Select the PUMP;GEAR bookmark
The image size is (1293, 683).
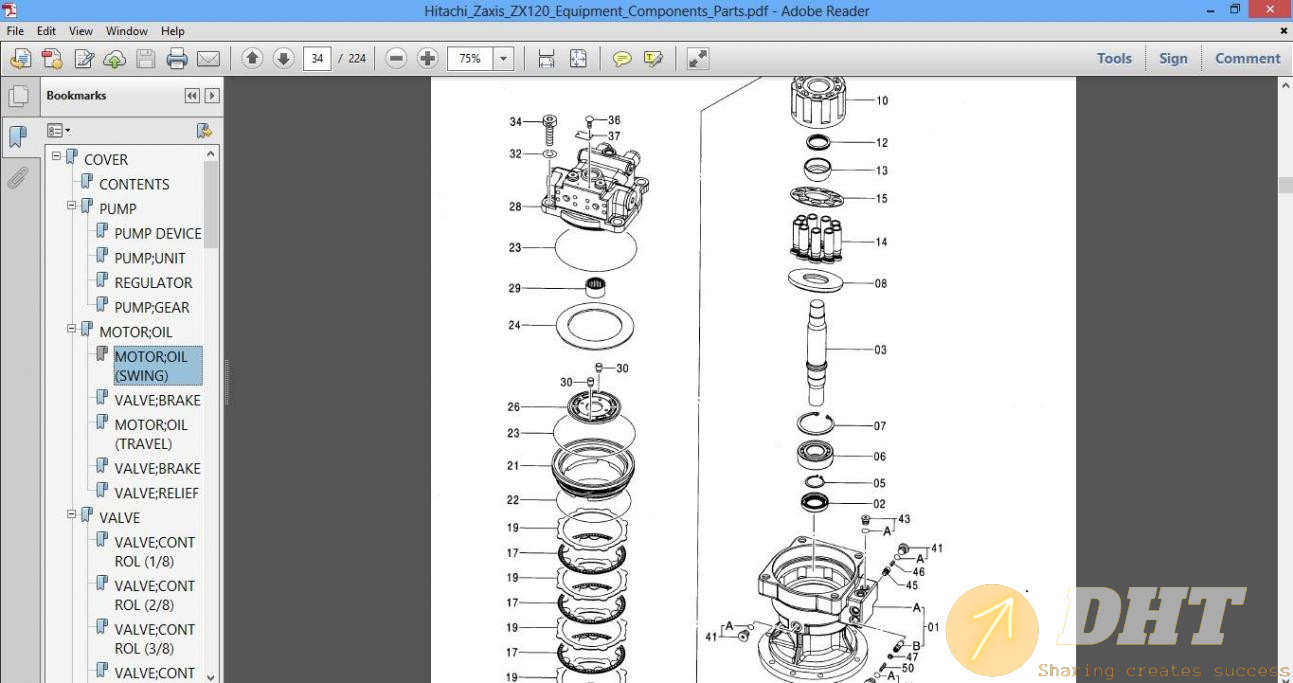click(x=152, y=307)
